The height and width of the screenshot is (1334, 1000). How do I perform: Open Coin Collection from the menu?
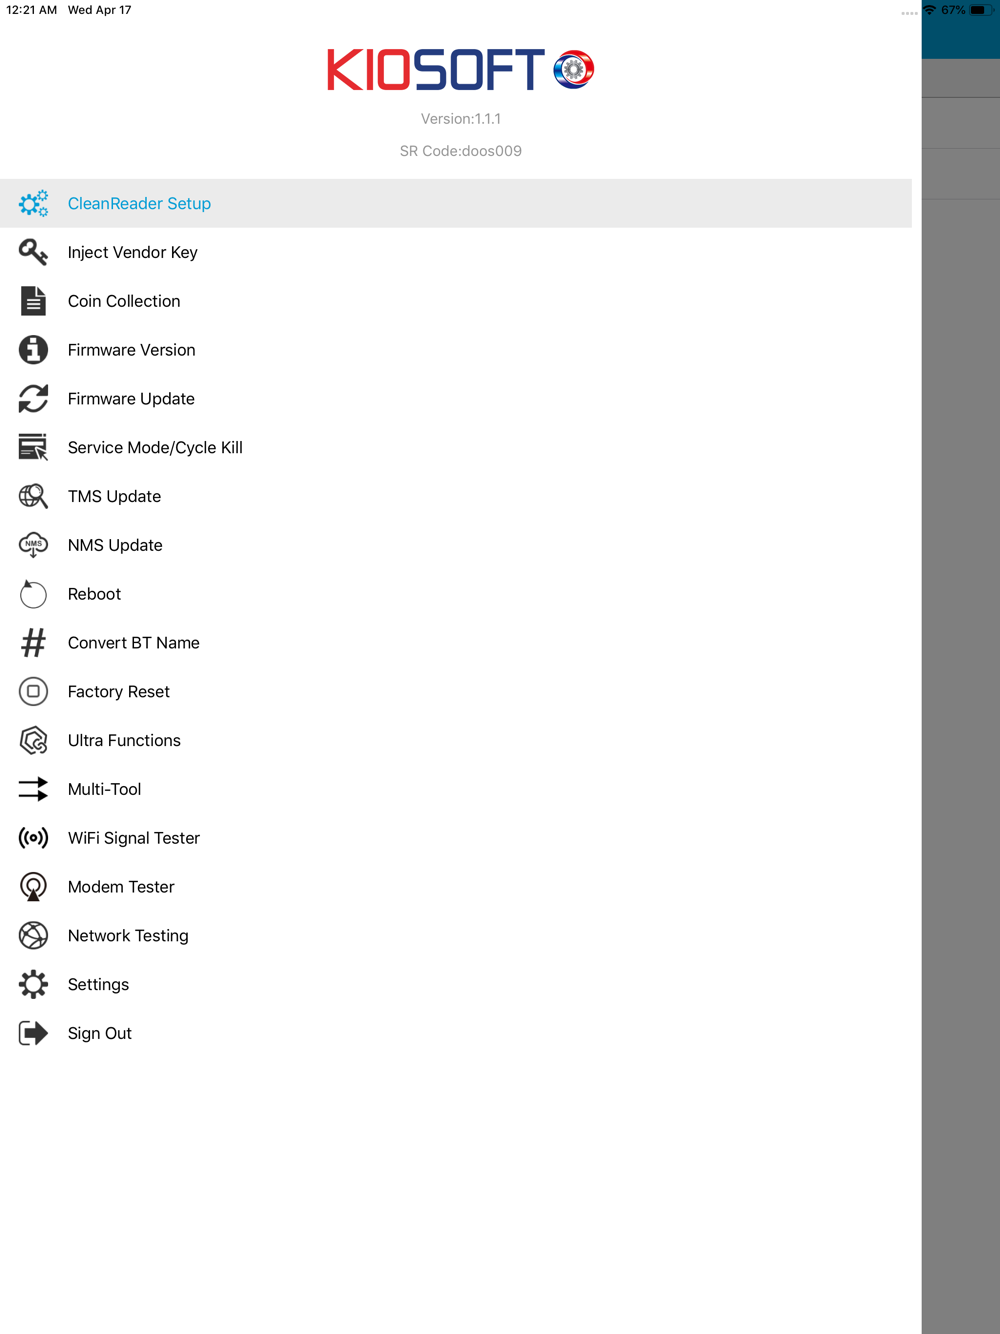click(x=456, y=301)
